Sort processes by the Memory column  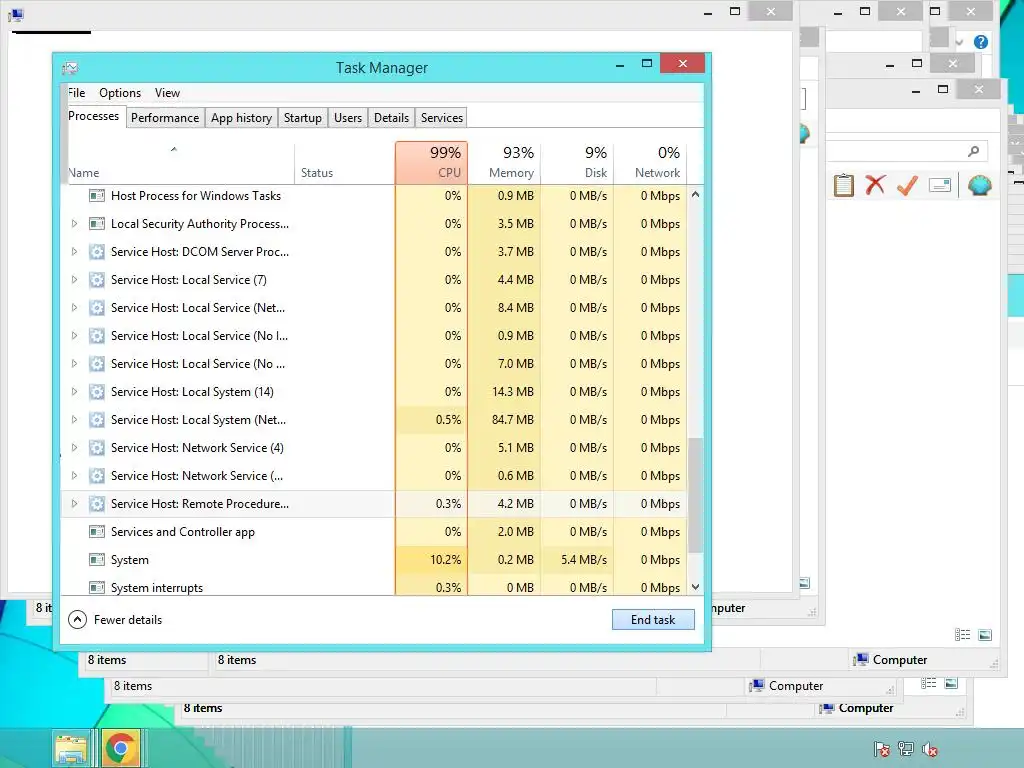tap(504, 163)
